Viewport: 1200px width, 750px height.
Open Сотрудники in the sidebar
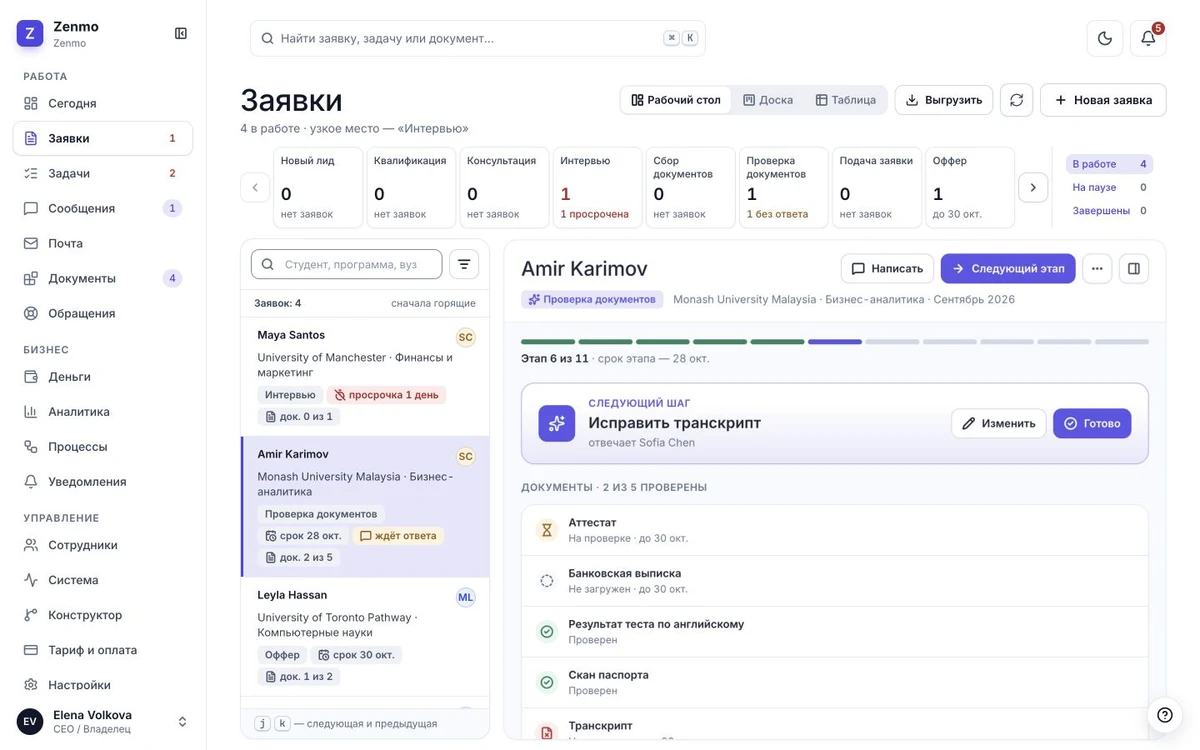[102, 545]
